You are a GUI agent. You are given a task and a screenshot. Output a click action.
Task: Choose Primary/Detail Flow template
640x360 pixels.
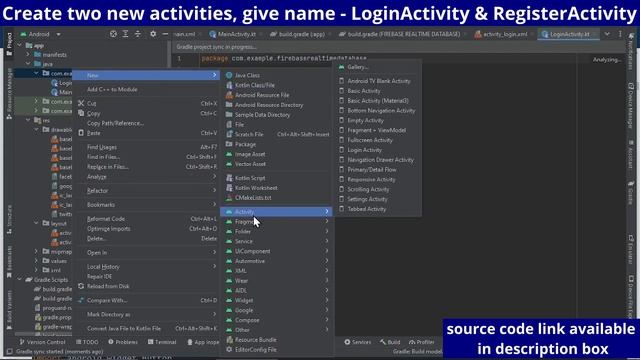[371, 170]
